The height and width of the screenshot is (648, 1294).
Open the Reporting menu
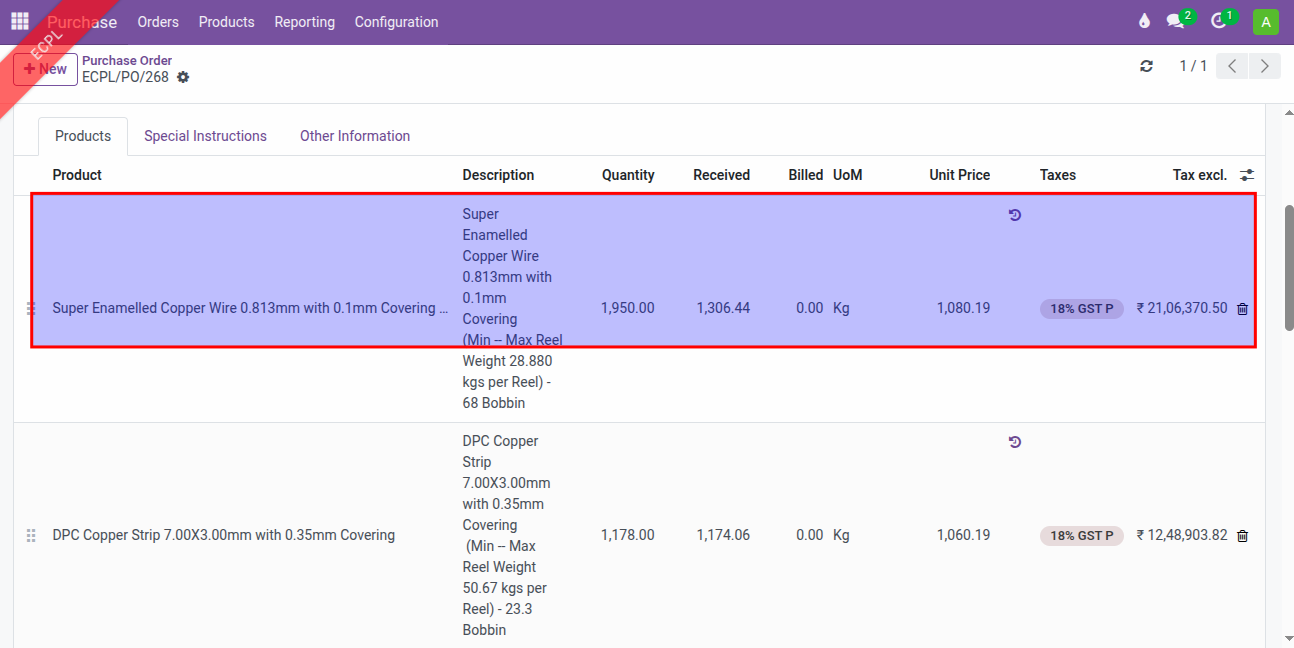(304, 22)
